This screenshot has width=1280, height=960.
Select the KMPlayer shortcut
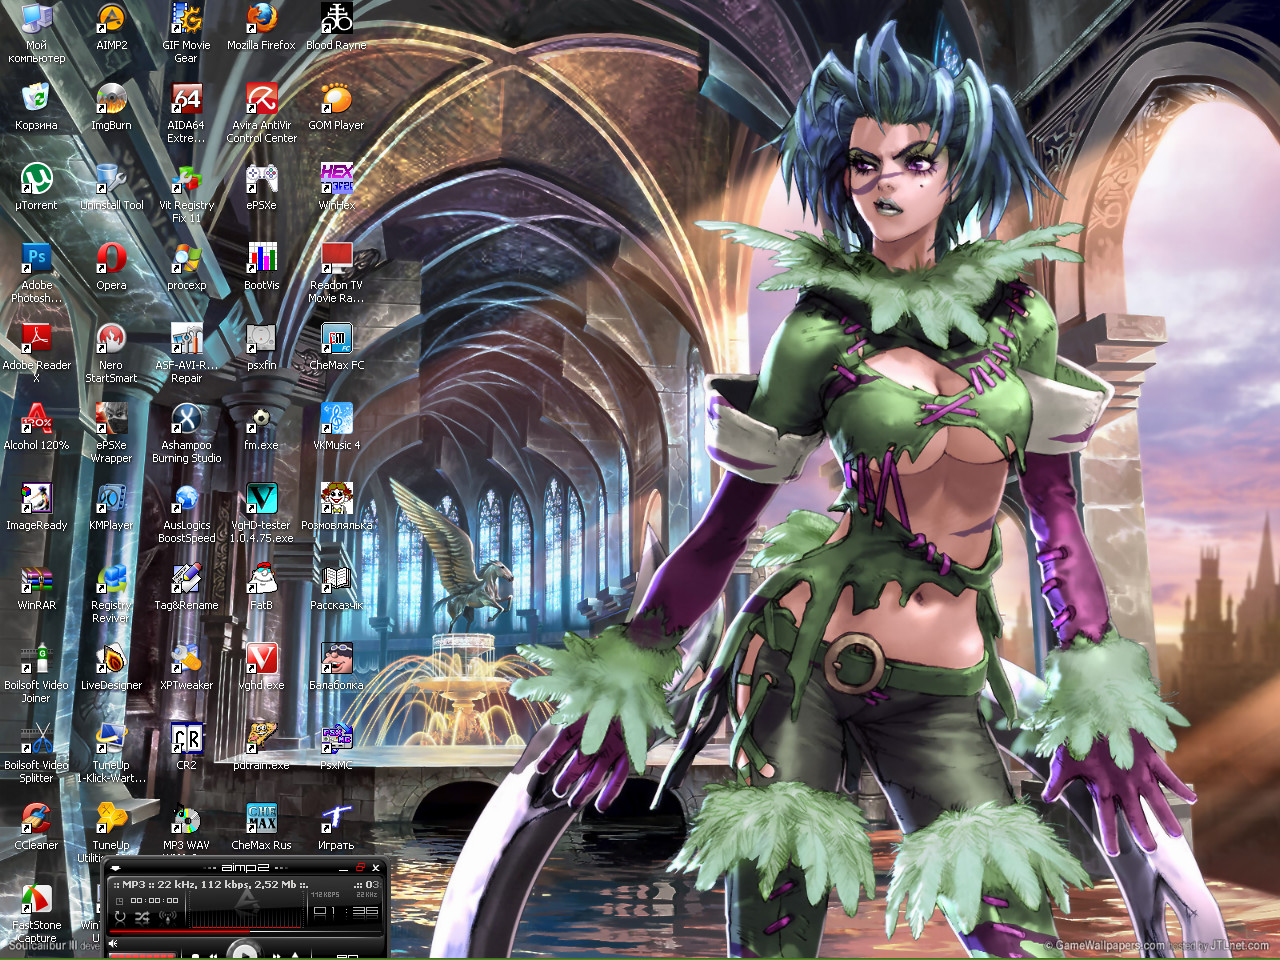coord(111,499)
